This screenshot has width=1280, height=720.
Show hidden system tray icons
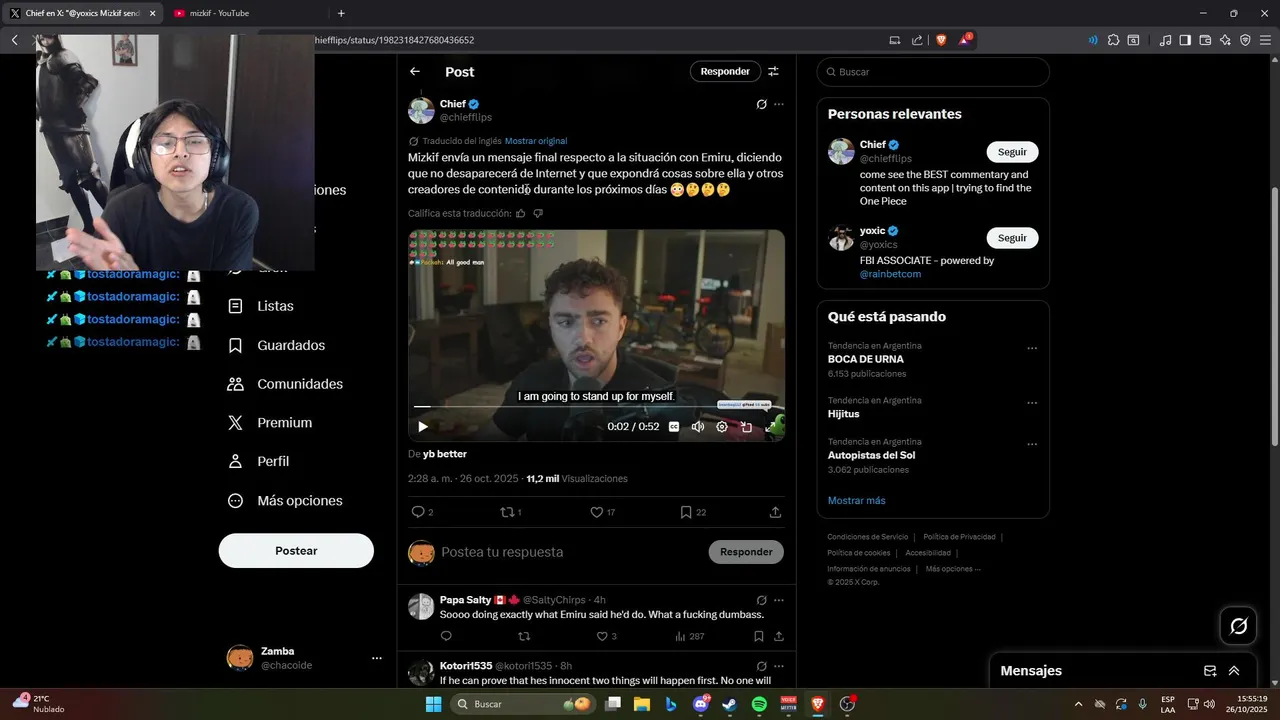1078,704
